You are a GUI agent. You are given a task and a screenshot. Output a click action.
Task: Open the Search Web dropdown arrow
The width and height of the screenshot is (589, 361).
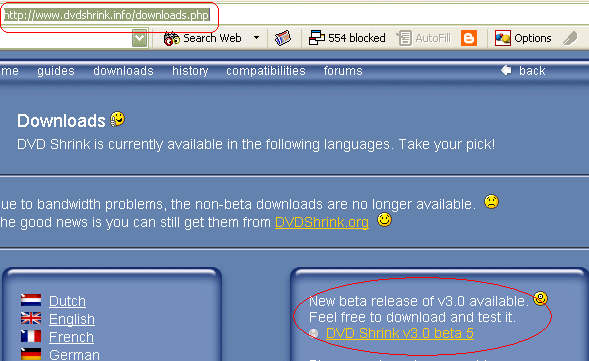pyautogui.click(x=257, y=38)
